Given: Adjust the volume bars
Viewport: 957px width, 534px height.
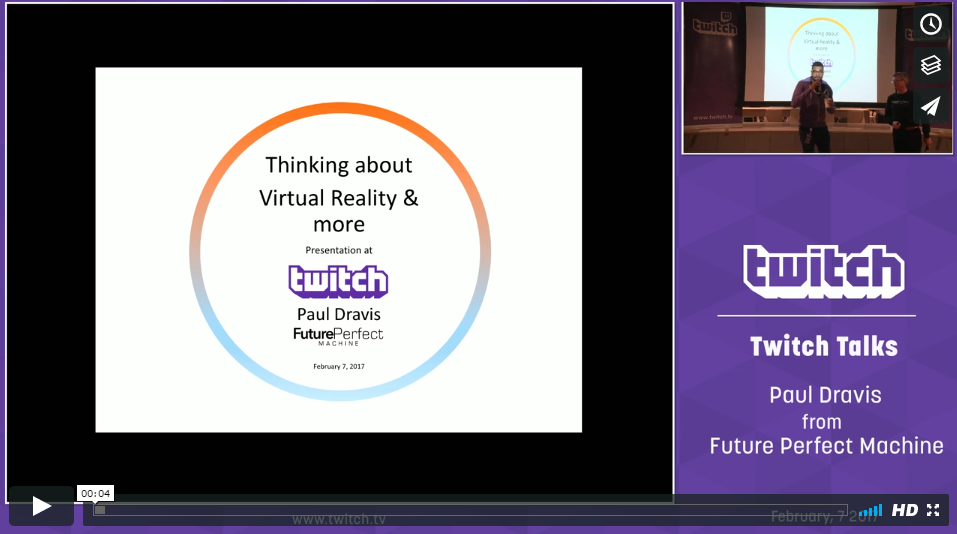Looking at the screenshot, I should 871,510.
